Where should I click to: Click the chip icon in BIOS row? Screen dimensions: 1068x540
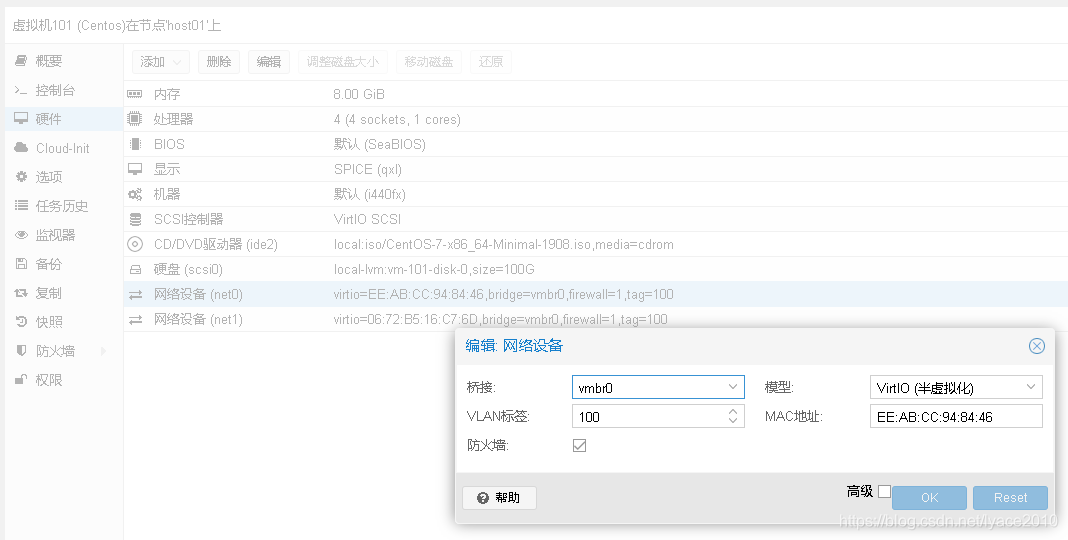[x=135, y=144]
